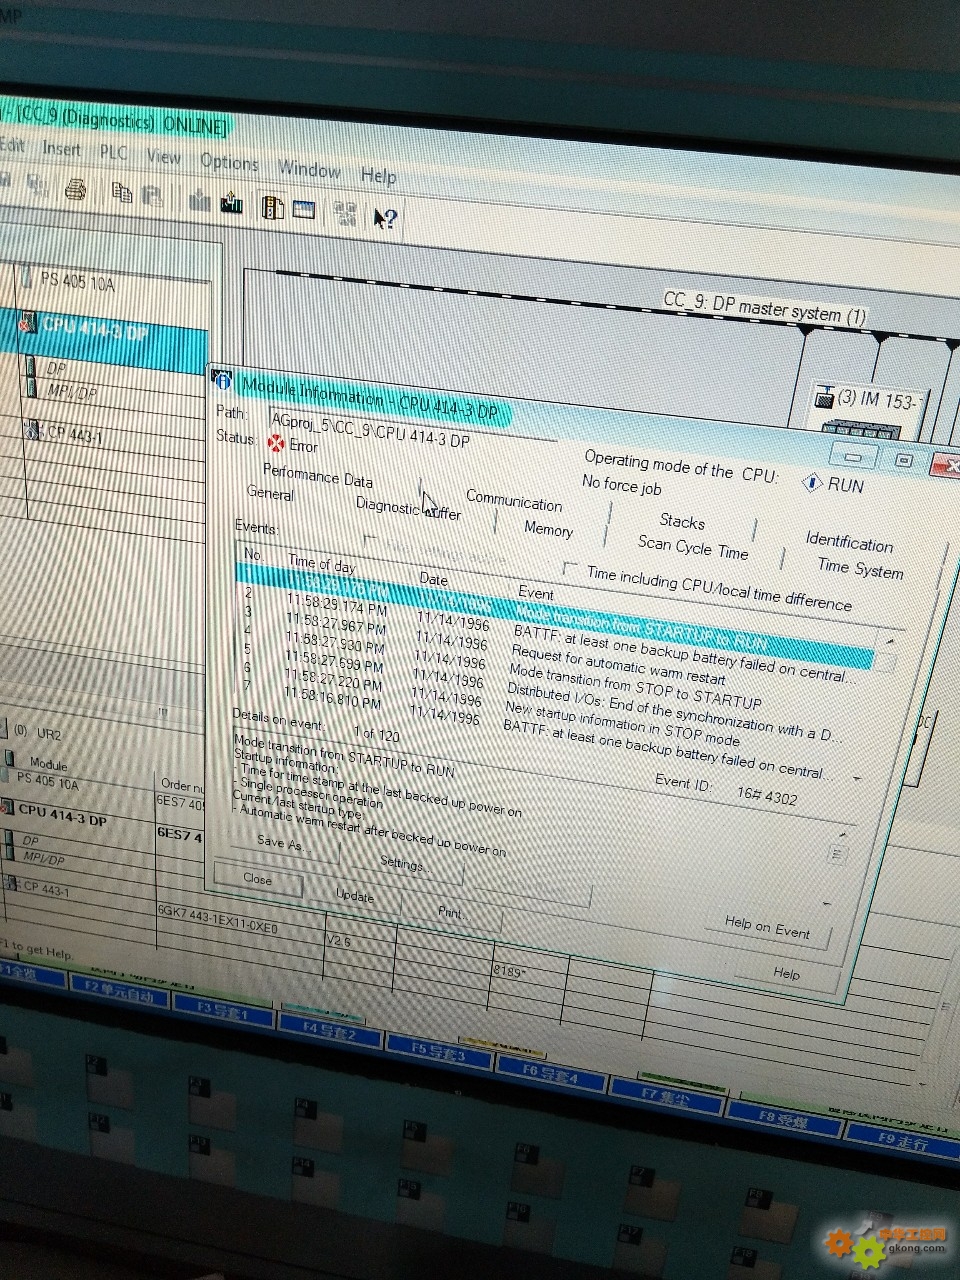Click the Update button
The width and height of the screenshot is (960, 1280).
click(x=354, y=895)
